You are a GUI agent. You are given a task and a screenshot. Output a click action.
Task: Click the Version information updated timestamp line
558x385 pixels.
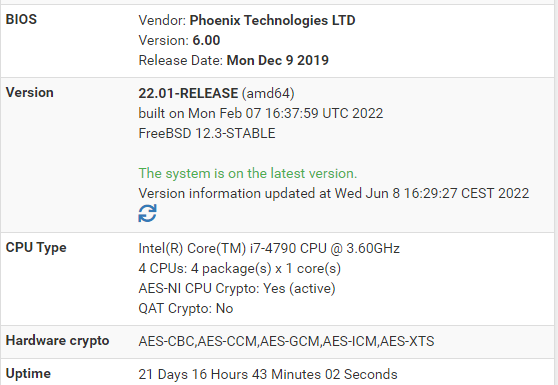(333, 193)
